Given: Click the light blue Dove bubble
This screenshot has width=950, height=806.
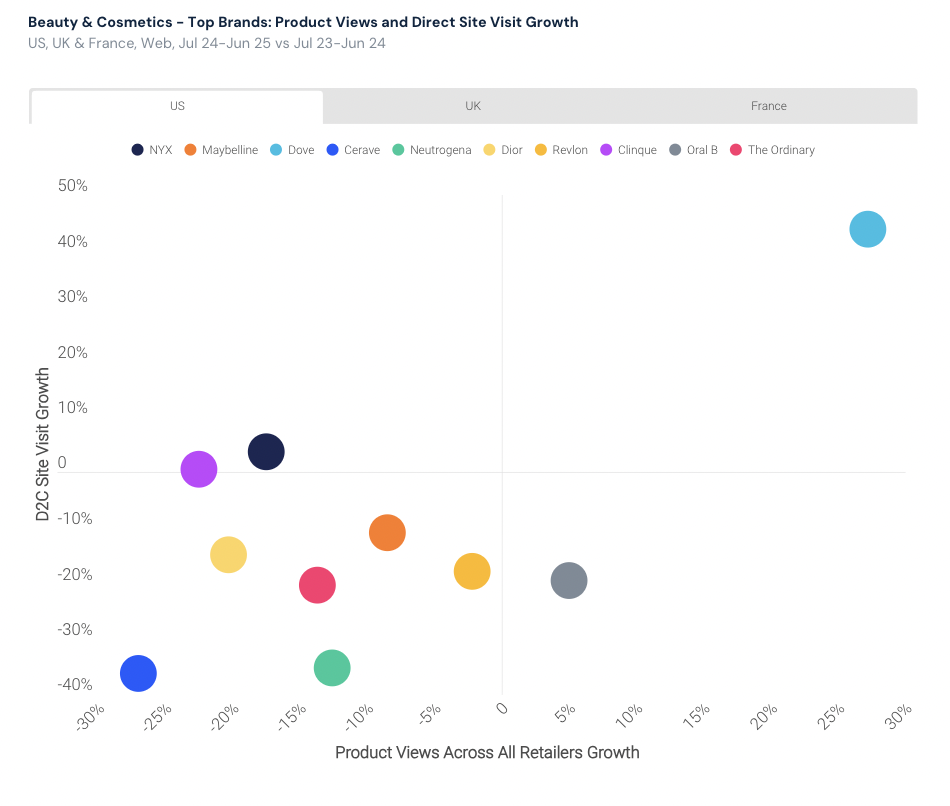Looking at the screenshot, I should (x=867, y=229).
